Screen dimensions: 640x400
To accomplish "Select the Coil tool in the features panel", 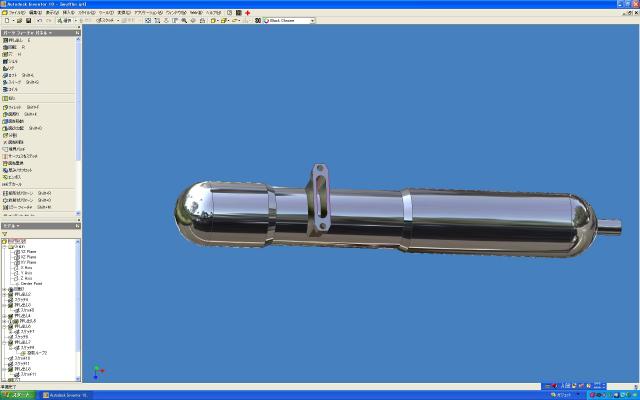I will (x=16, y=88).
